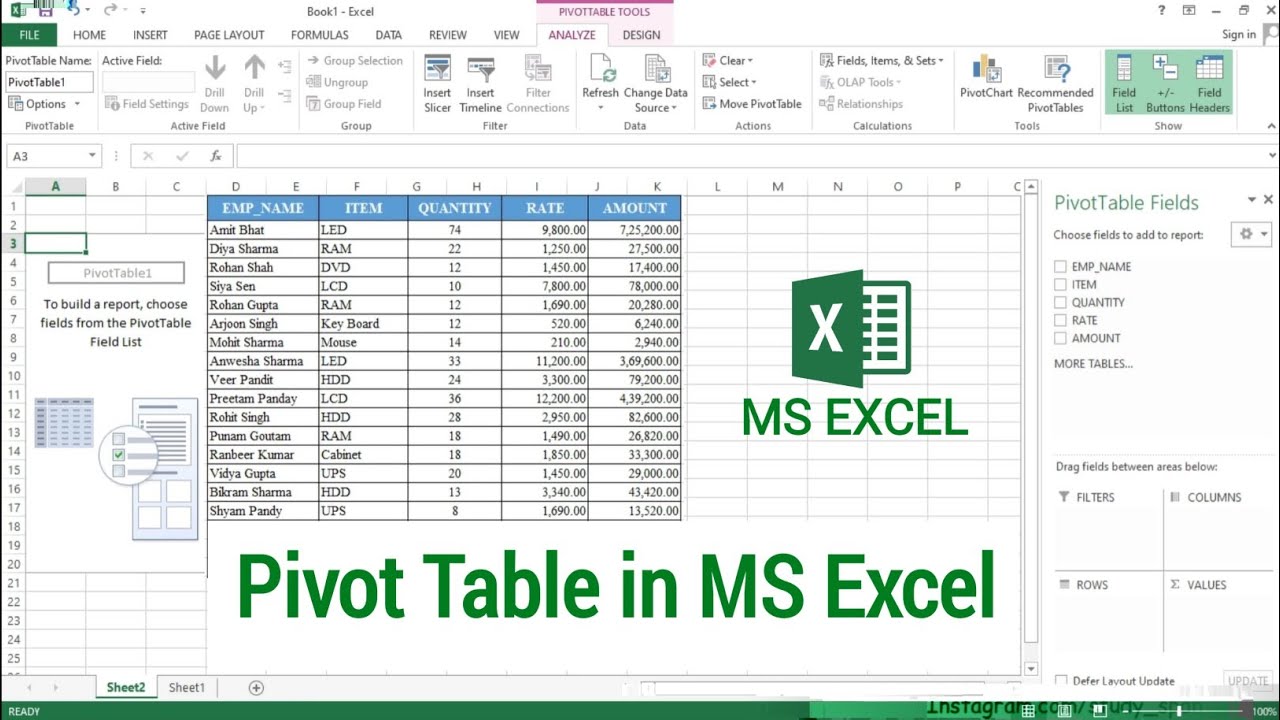The image size is (1280, 720).
Task: Click the PivotTable1 placeholder button
Action: [116, 273]
